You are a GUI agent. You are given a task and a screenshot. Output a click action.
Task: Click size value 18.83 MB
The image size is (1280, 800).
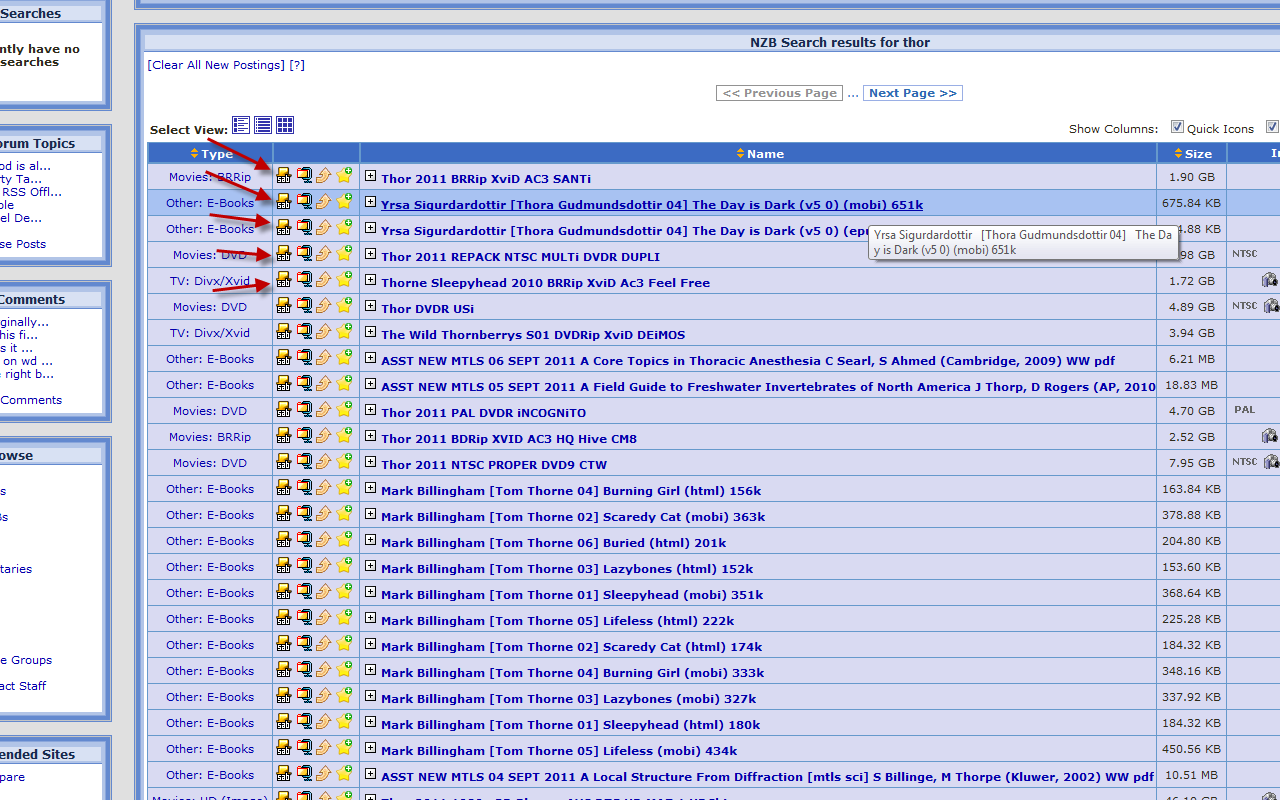pyautogui.click(x=1190, y=386)
